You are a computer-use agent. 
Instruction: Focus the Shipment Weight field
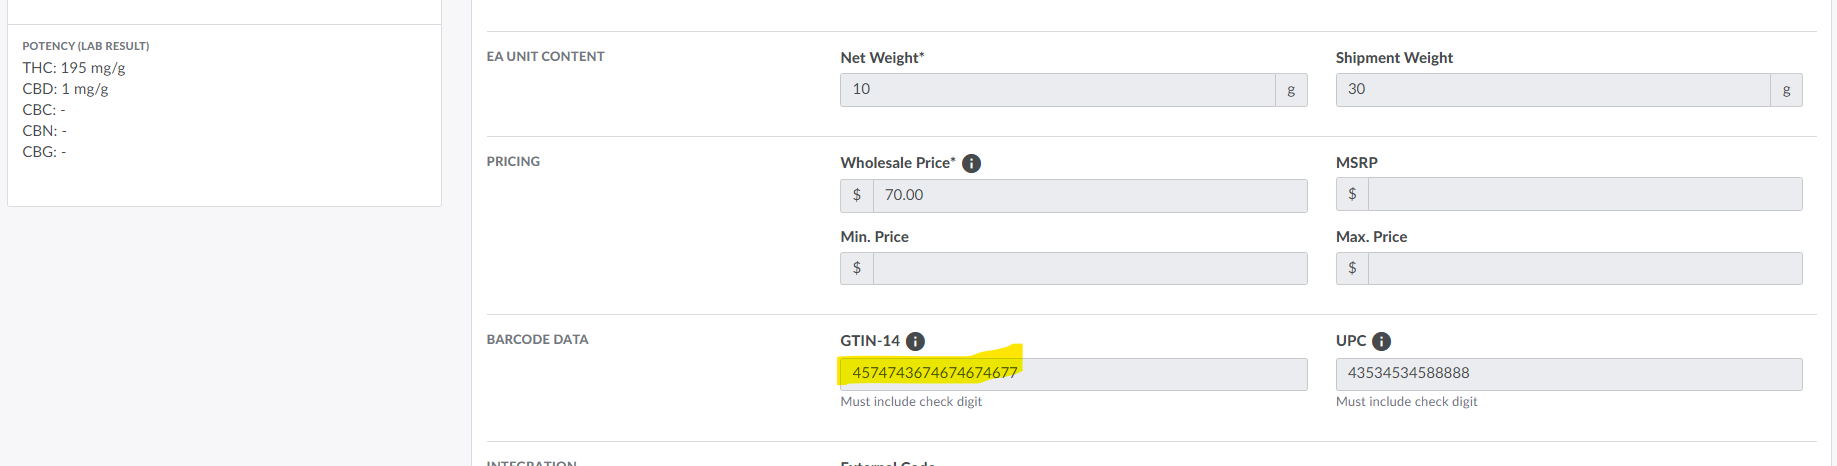(x=1552, y=90)
